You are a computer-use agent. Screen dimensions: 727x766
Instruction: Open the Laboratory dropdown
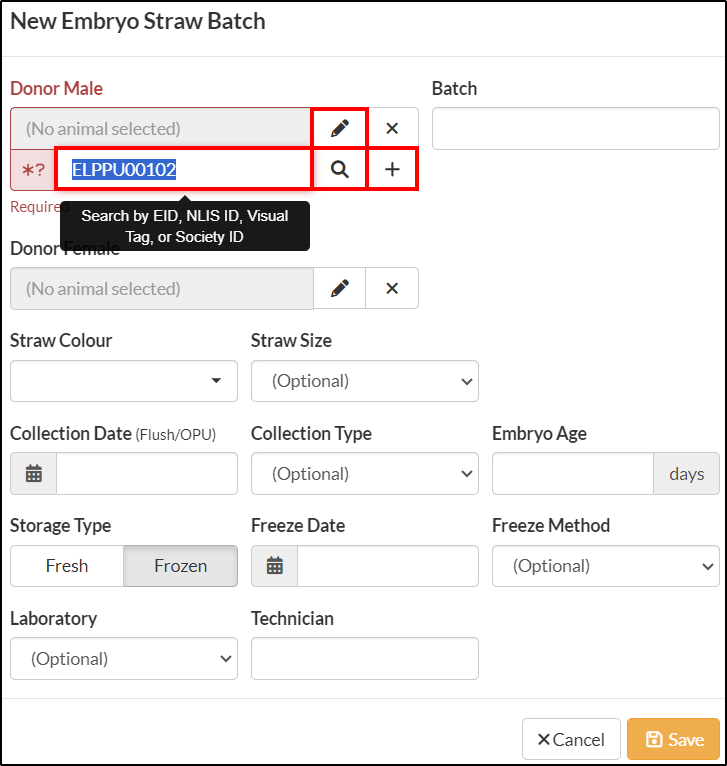point(124,659)
